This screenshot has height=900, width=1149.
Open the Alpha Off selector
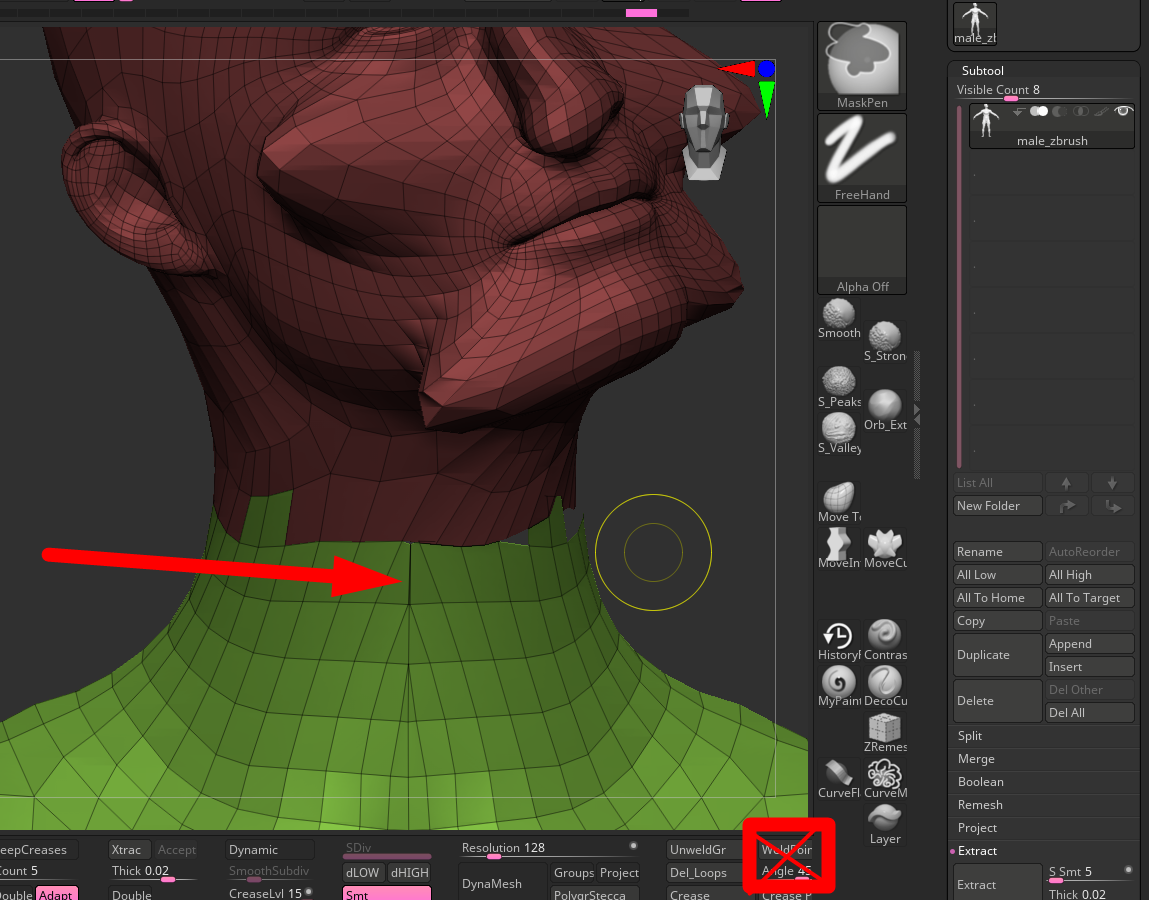point(862,250)
